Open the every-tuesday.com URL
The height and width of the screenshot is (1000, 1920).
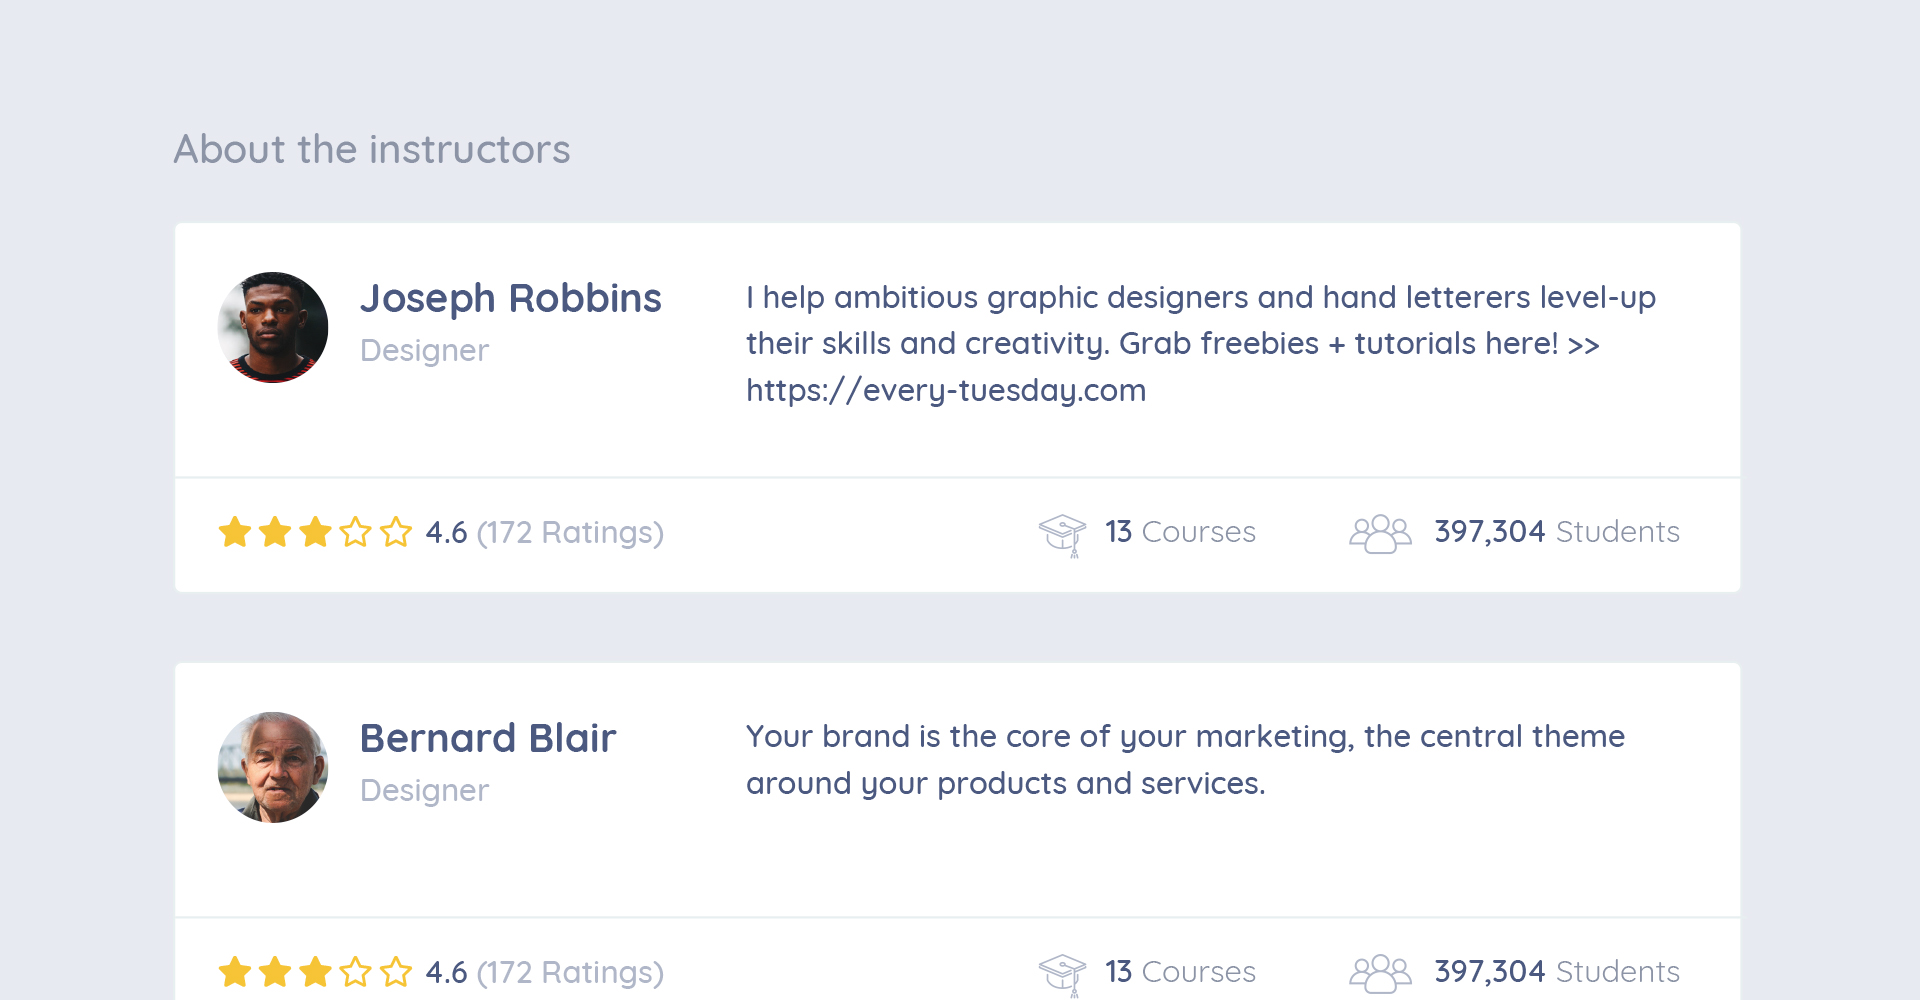click(x=946, y=390)
